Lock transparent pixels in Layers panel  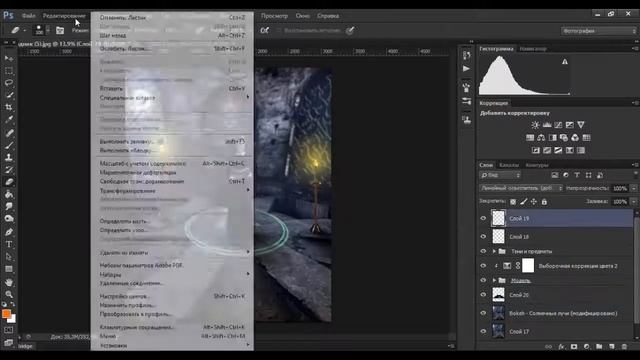click(x=513, y=202)
